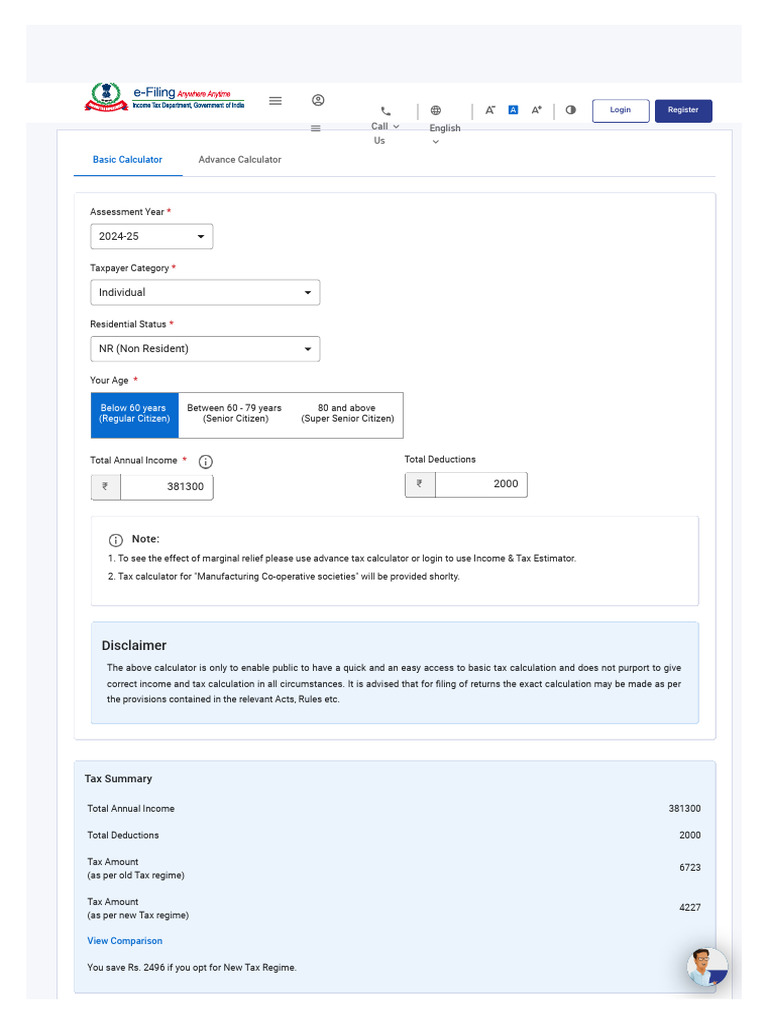Click the Tax Summary heading
Viewport: 768px width, 1024px height.
tap(118, 779)
